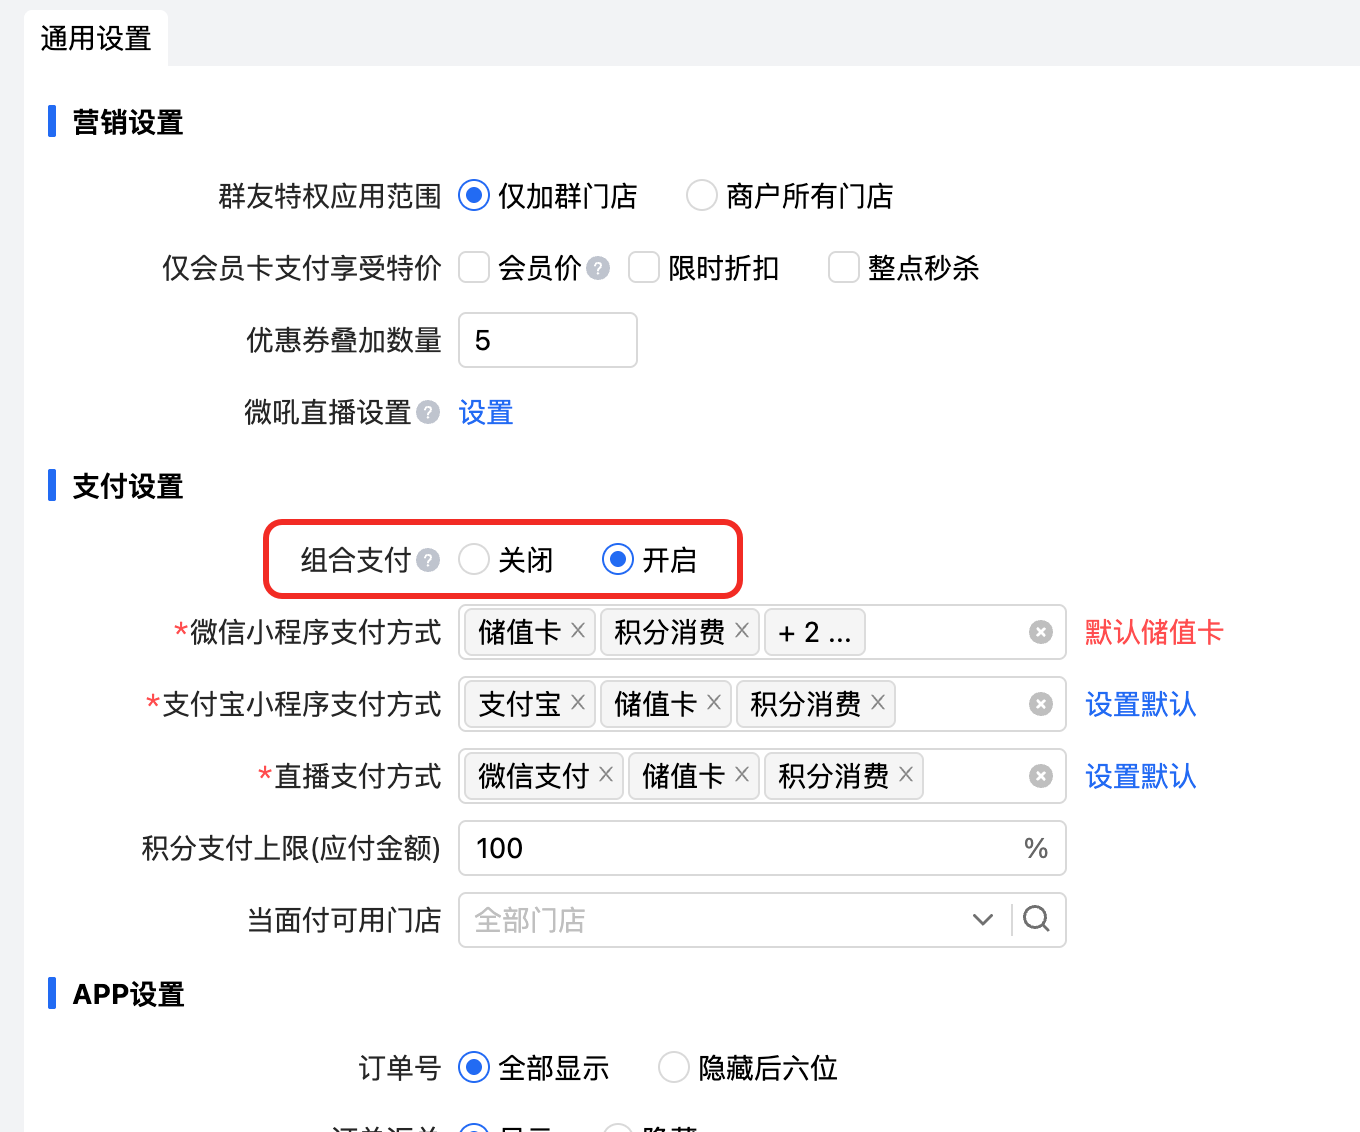Screen dimensions: 1360x1132
Task: Click search icon in 当面付可用门店
Action: 1037,919
